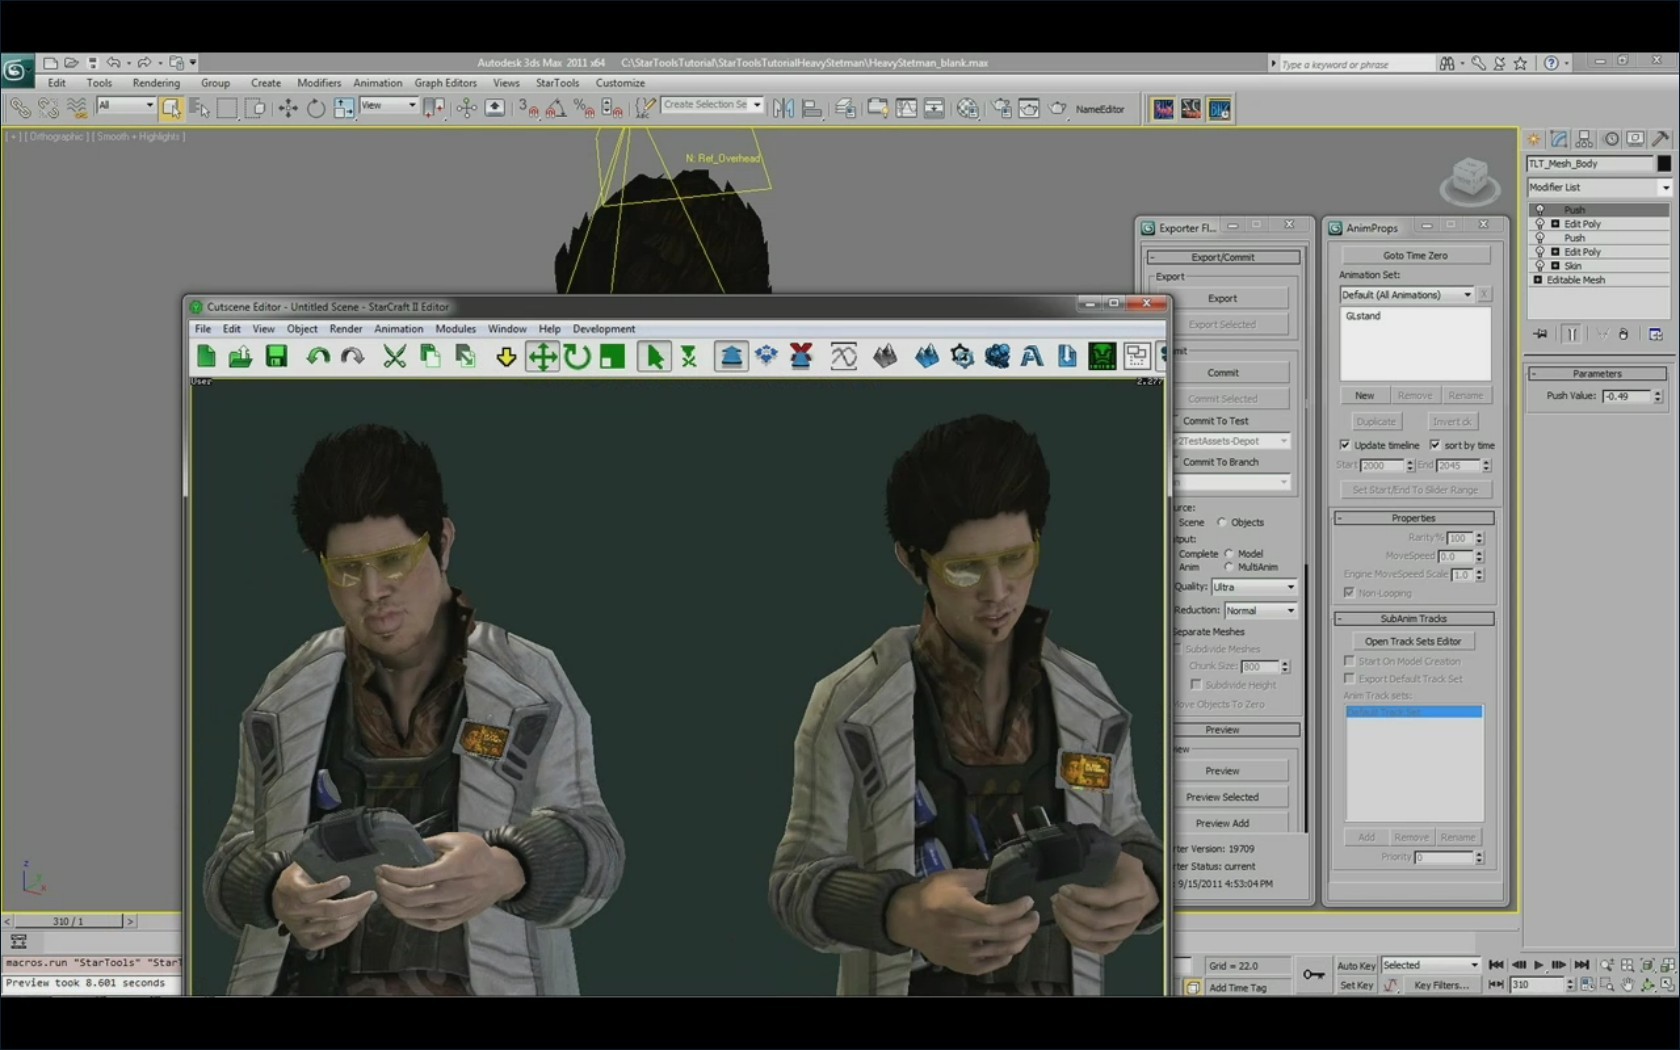This screenshot has height=1050, width=1680.
Task: Click the ViewCube in the 3ds Max viewport
Action: (x=1469, y=181)
